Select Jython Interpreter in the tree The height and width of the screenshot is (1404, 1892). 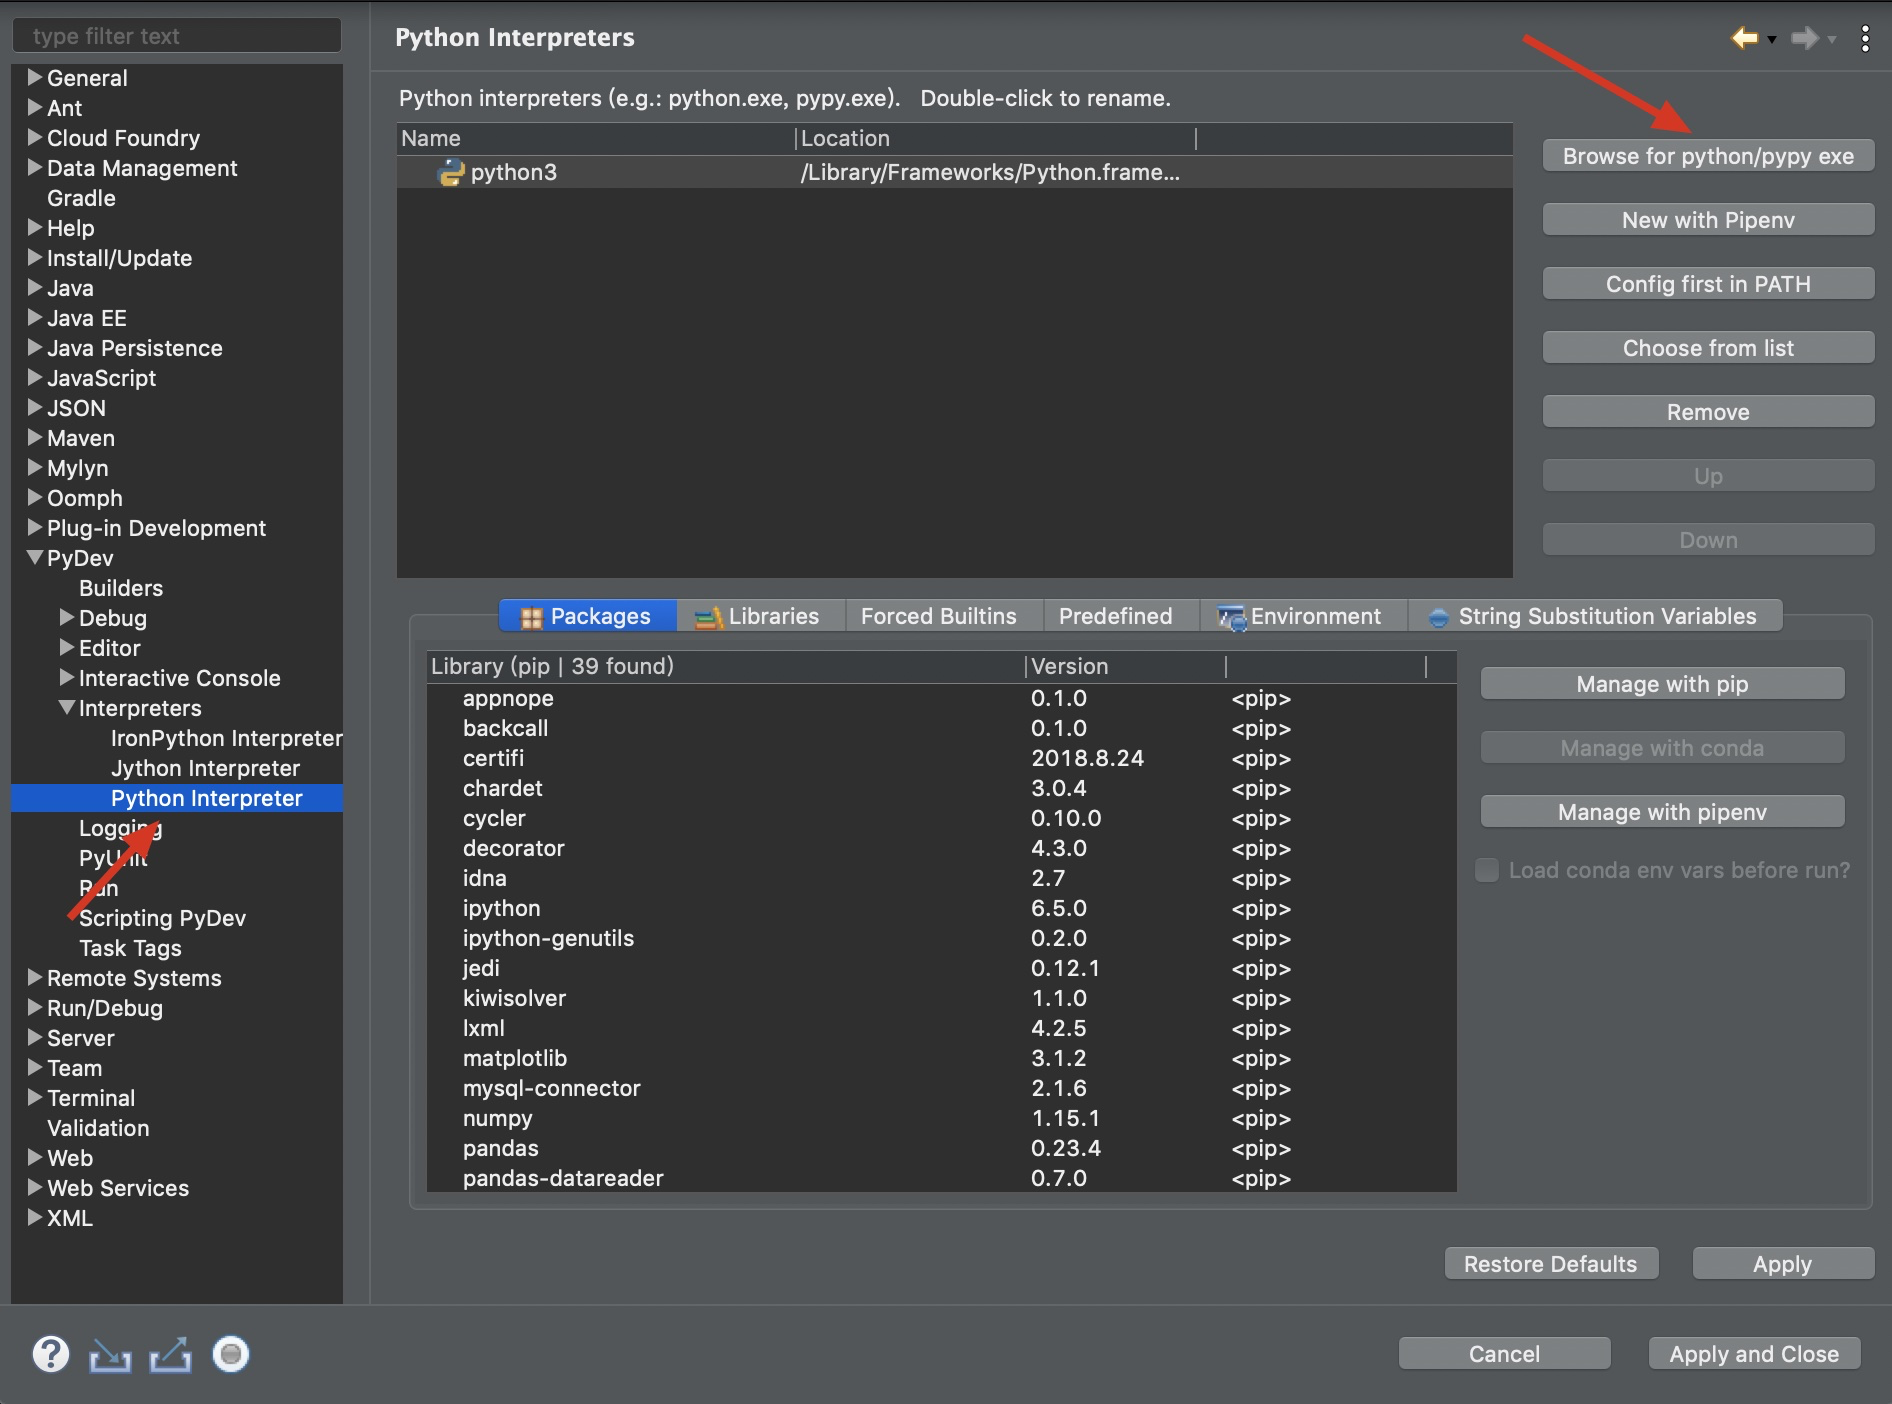pyautogui.click(x=205, y=768)
